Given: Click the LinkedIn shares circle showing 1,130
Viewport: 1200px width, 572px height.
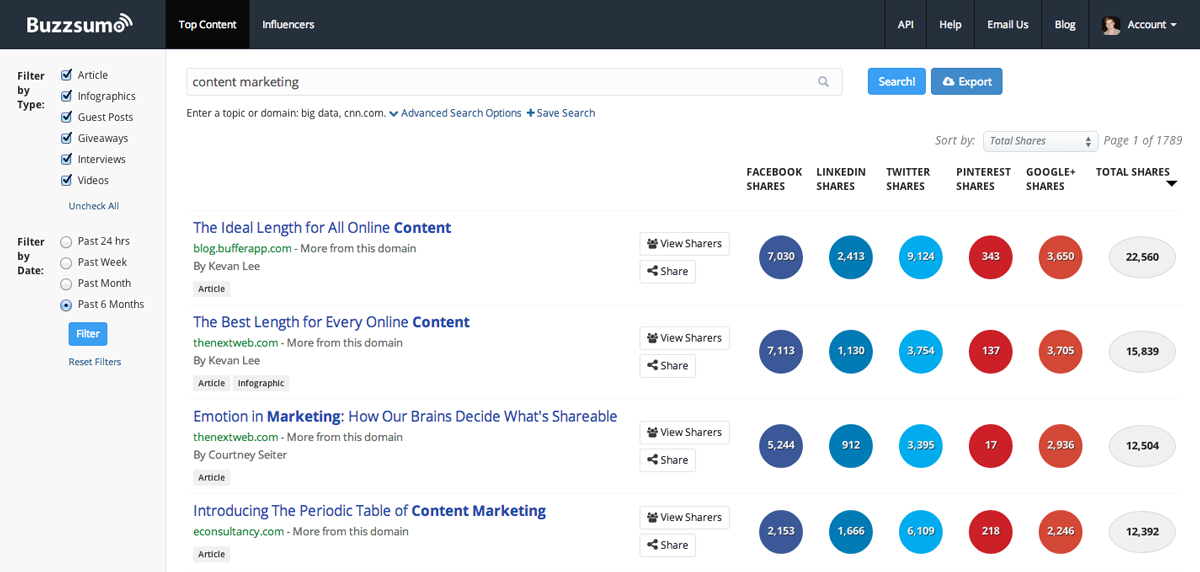Looking at the screenshot, I should tap(851, 351).
